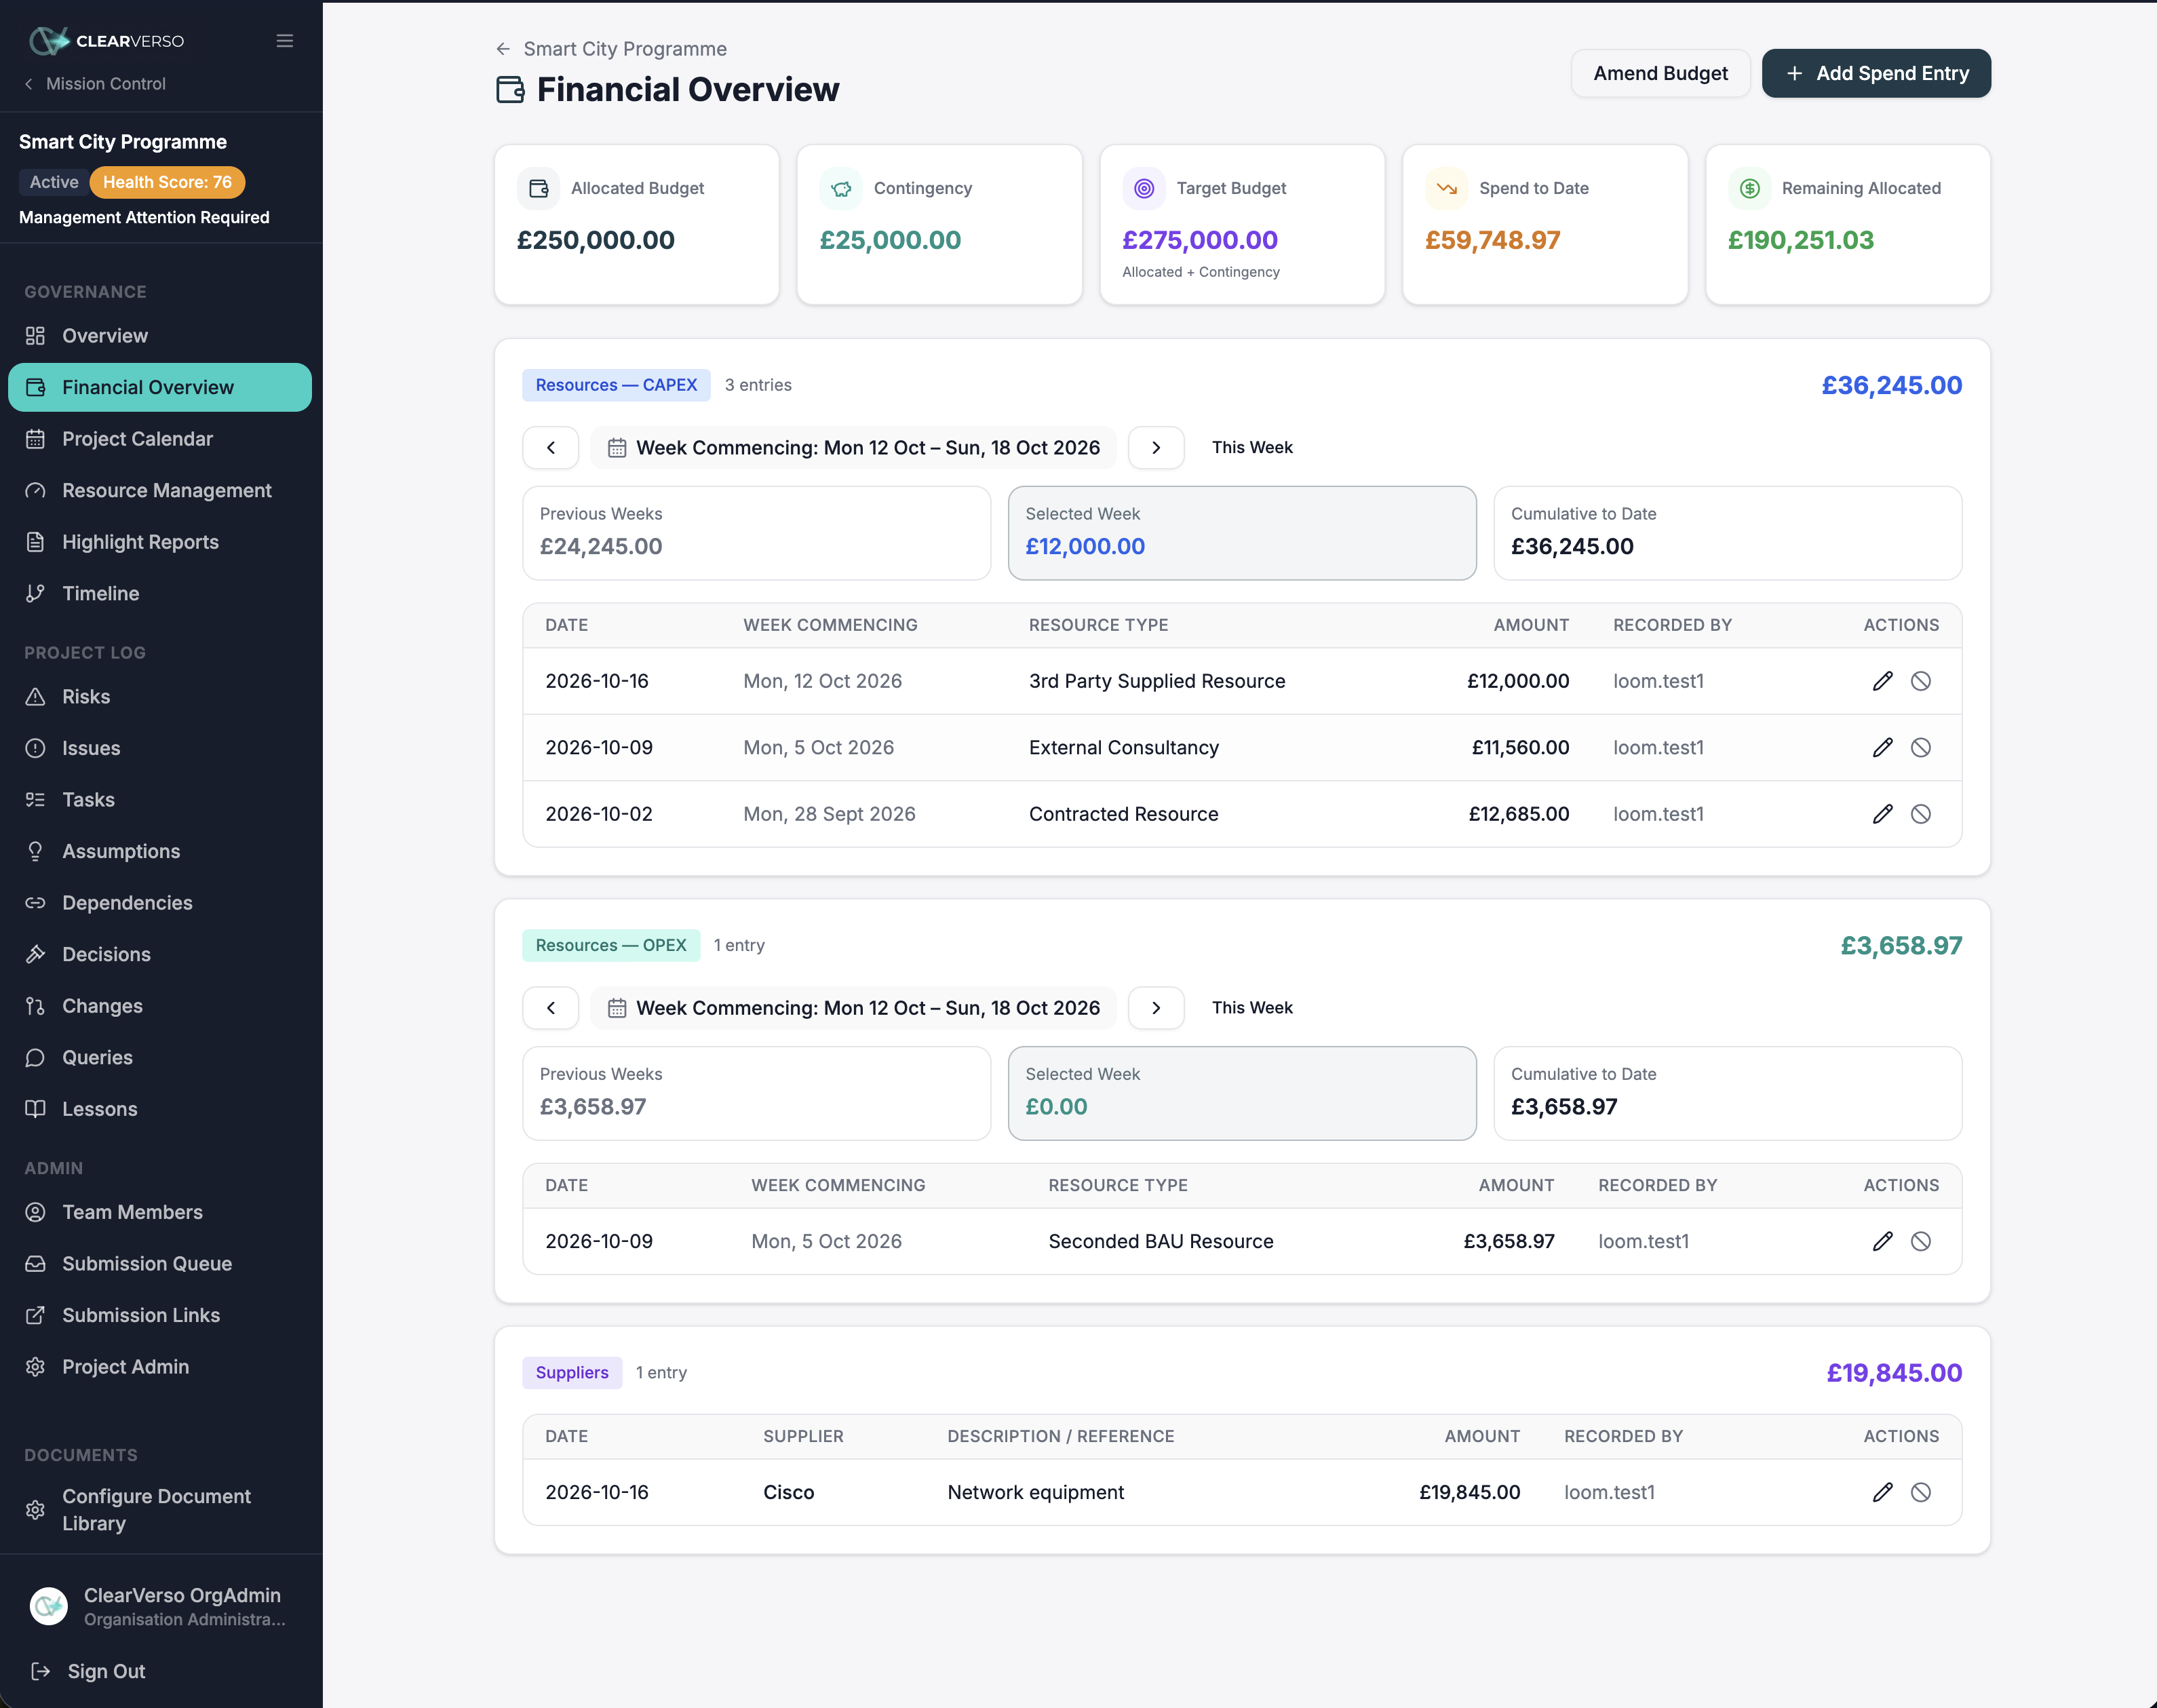Void the 3rd Party Supplied Resource entry

click(1920, 681)
